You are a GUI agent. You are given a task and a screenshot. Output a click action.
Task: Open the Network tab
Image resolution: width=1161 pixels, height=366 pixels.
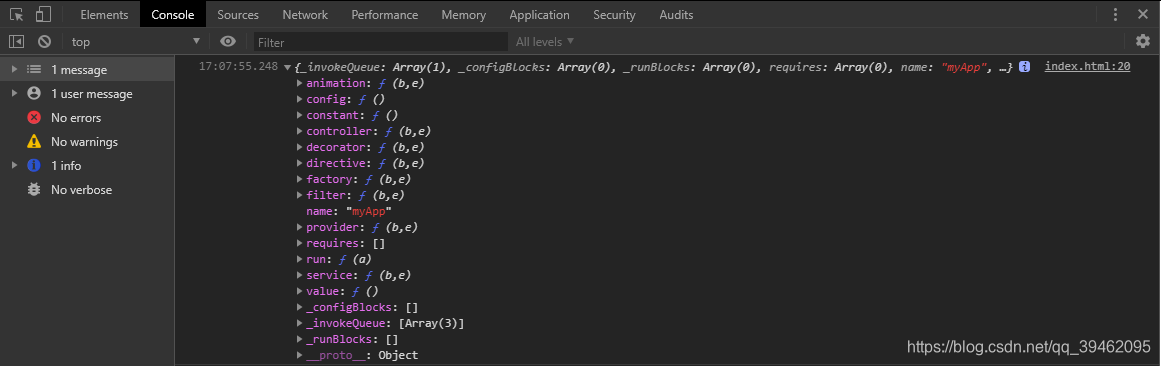[x=305, y=14]
